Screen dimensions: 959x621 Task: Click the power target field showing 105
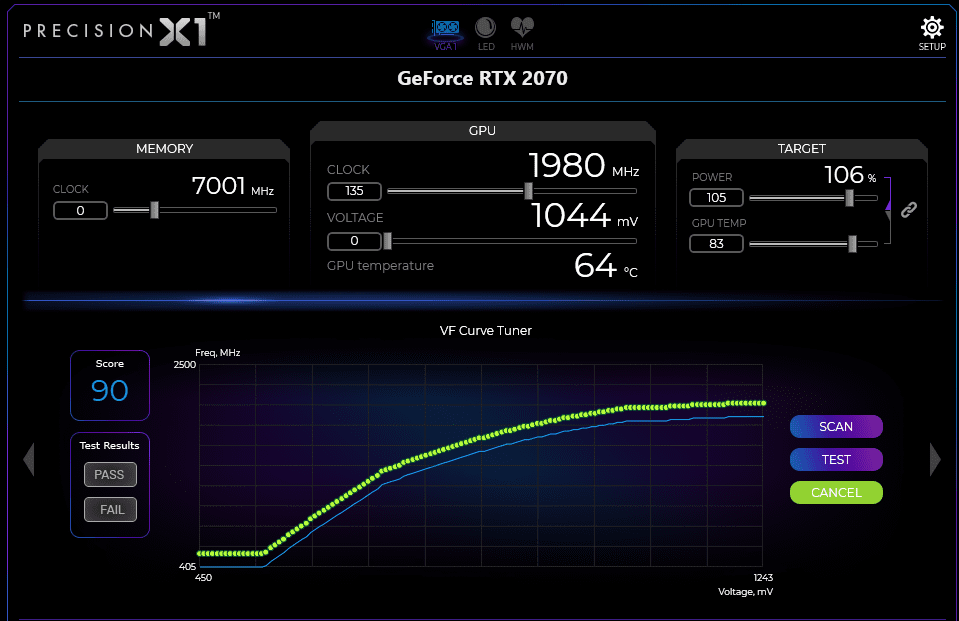(716, 198)
